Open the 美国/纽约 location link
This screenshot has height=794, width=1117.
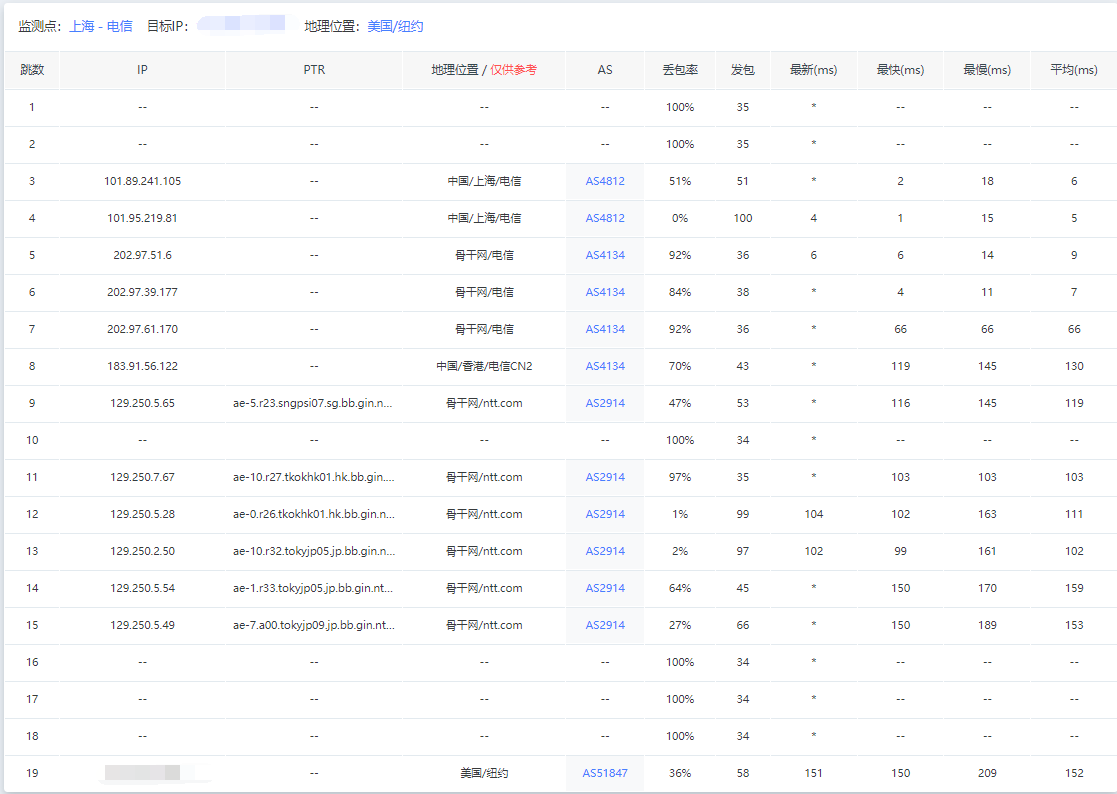coord(395,26)
